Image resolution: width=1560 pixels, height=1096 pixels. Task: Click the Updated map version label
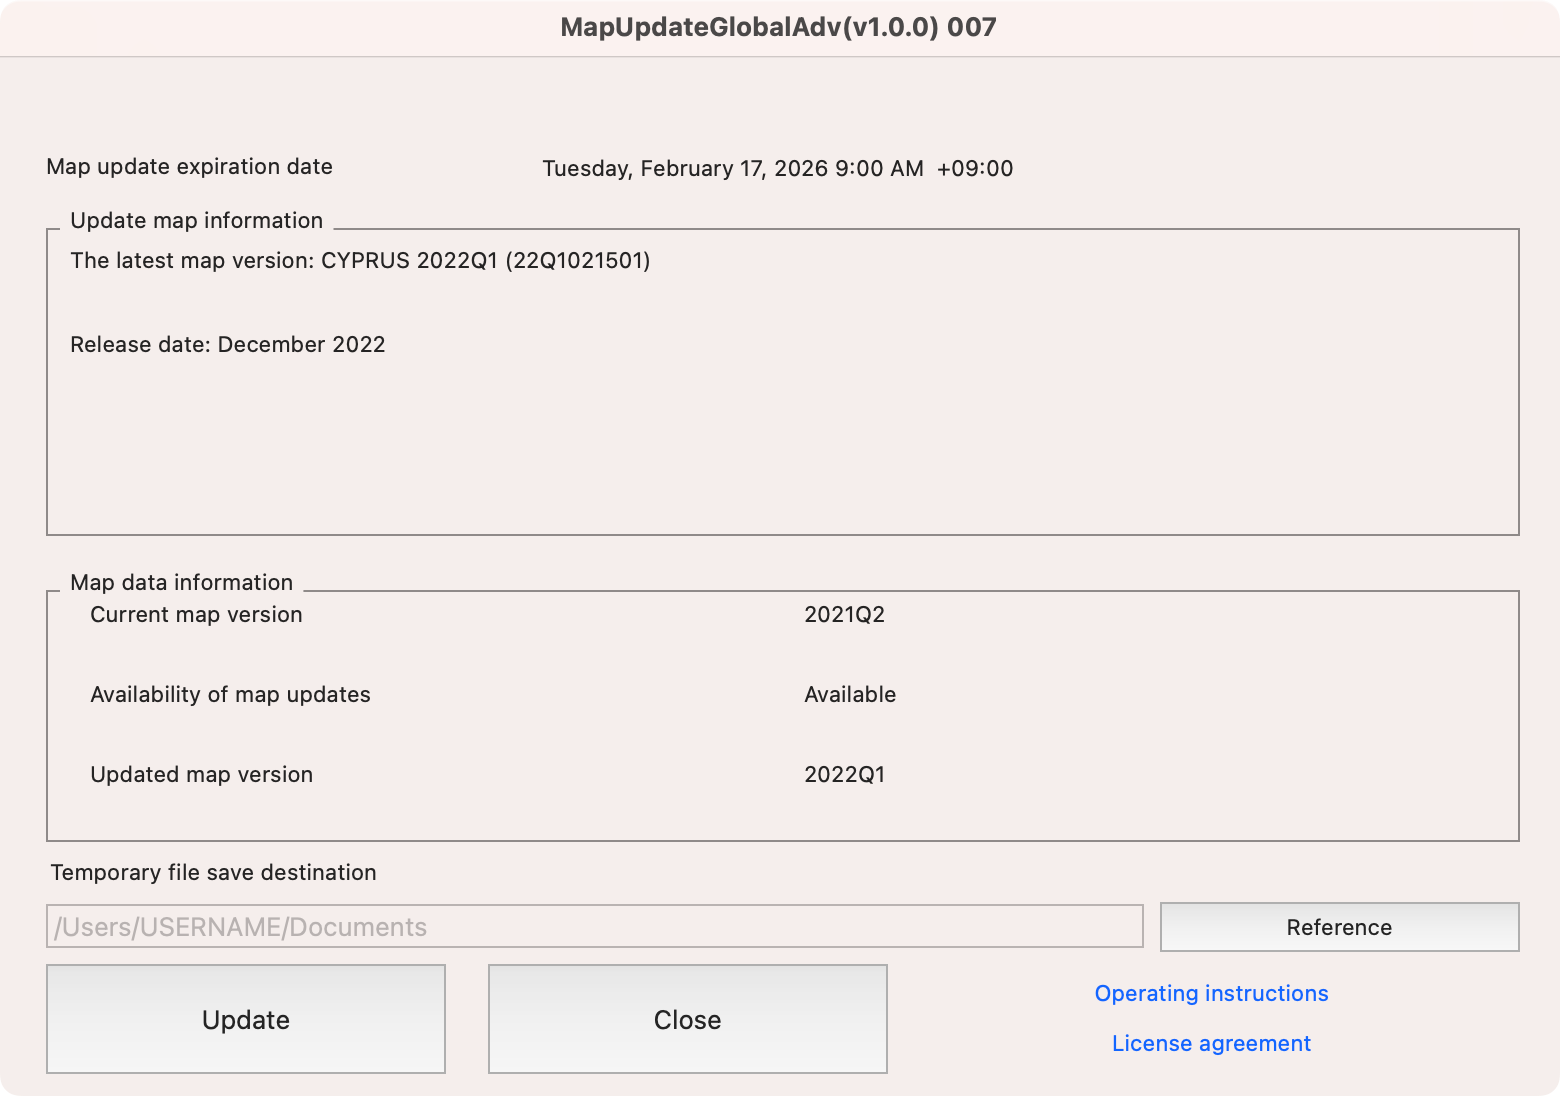201,775
